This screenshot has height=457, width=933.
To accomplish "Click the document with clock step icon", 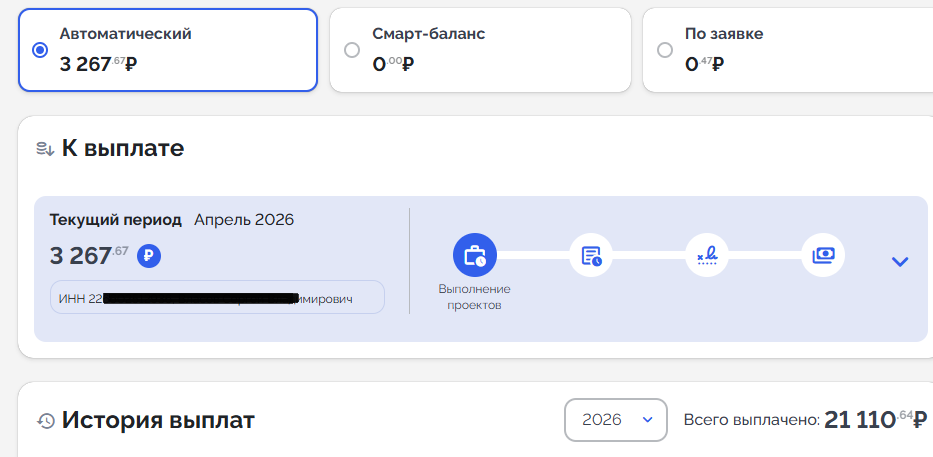I will (x=591, y=256).
